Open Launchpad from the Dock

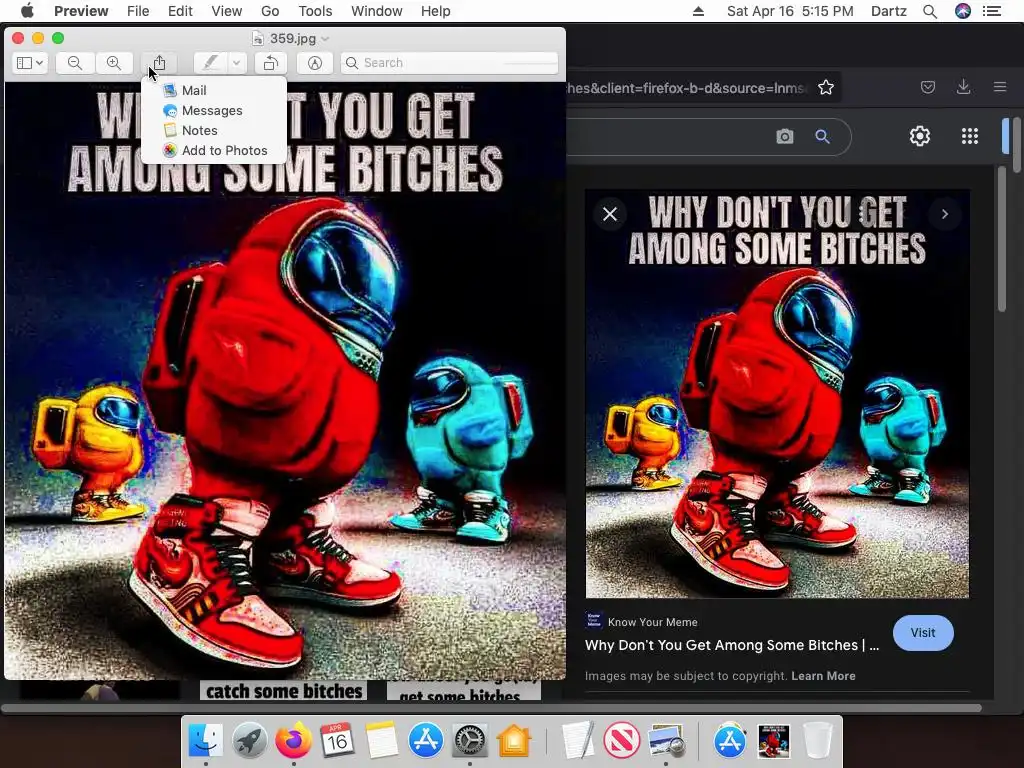[x=249, y=740]
